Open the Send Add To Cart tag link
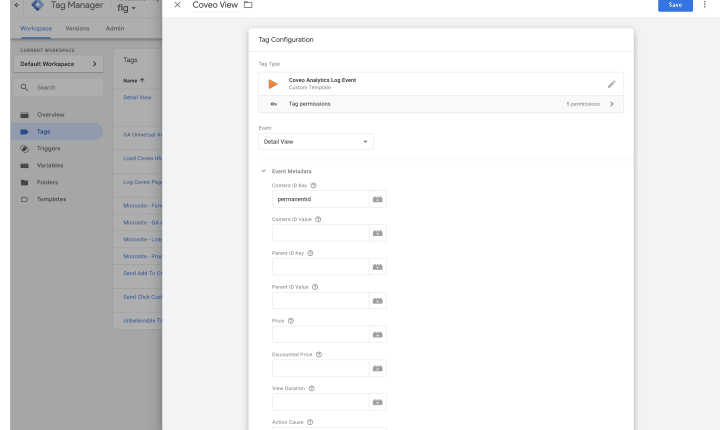Image resolution: width=720 pixels, height=430 pixels. [142, 273]
